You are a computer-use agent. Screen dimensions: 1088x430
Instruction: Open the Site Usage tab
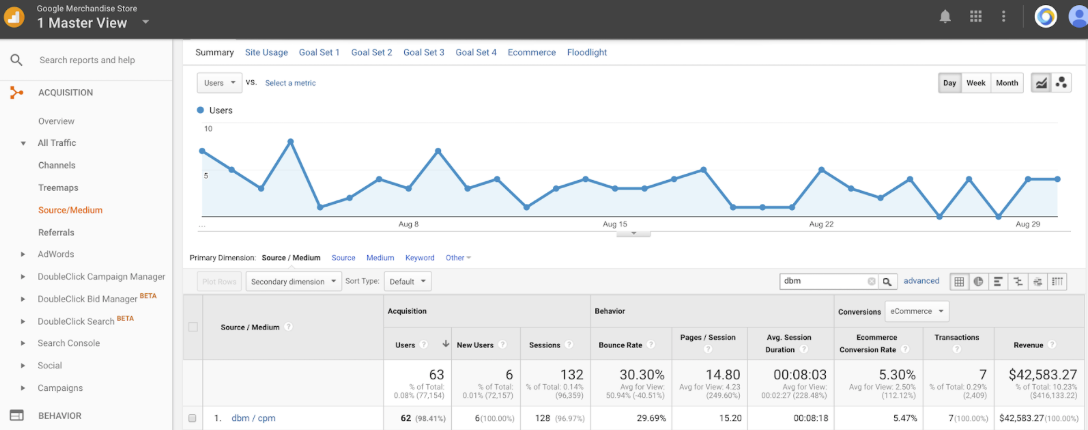266,52
